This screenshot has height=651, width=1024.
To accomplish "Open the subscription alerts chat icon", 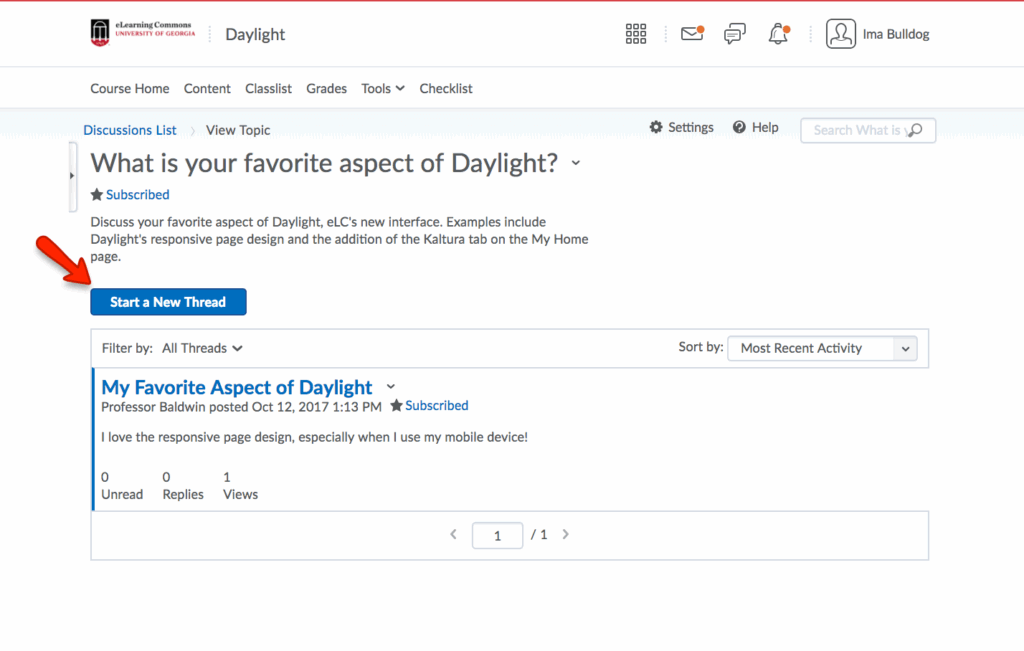I will [734, 34].
